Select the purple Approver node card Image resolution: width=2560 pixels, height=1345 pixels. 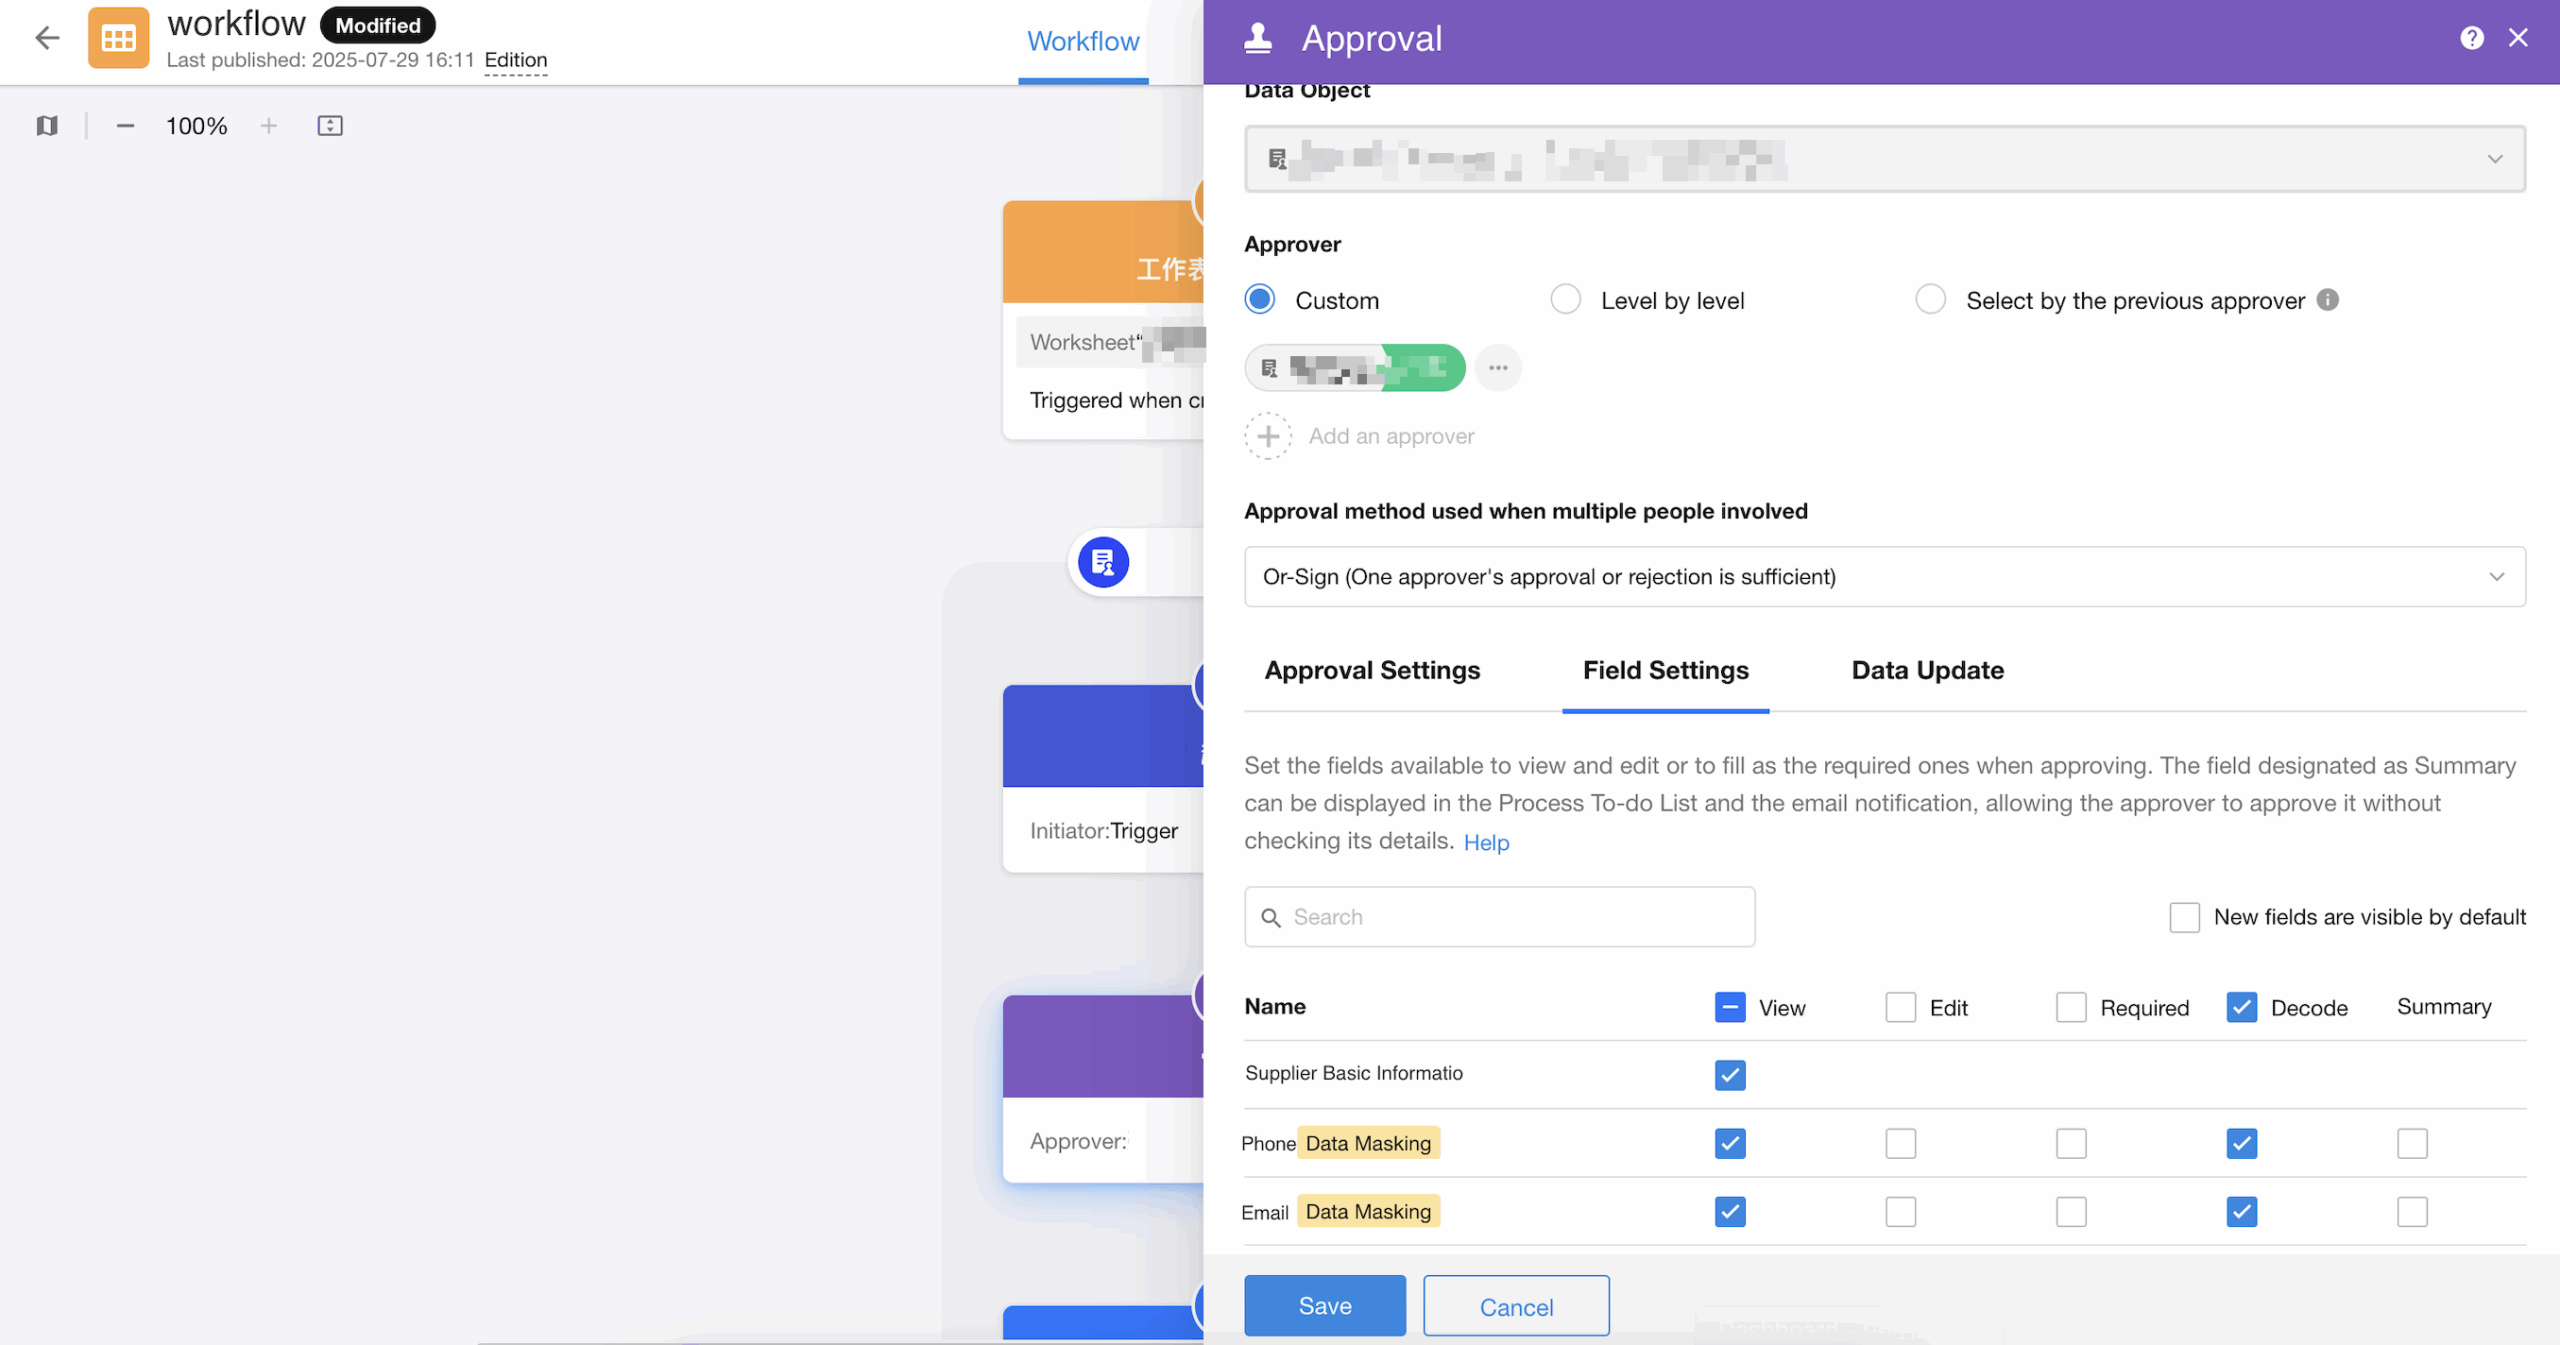click(1103, 1089)
